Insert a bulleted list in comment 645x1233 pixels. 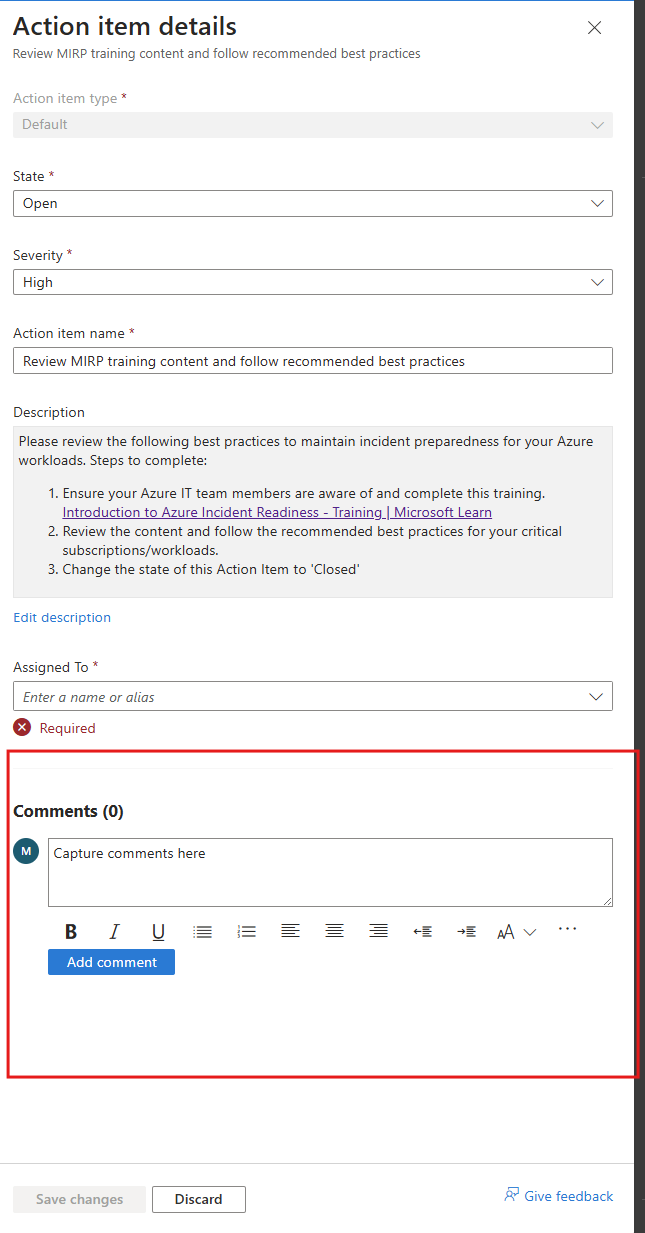(x=202, y=931)
